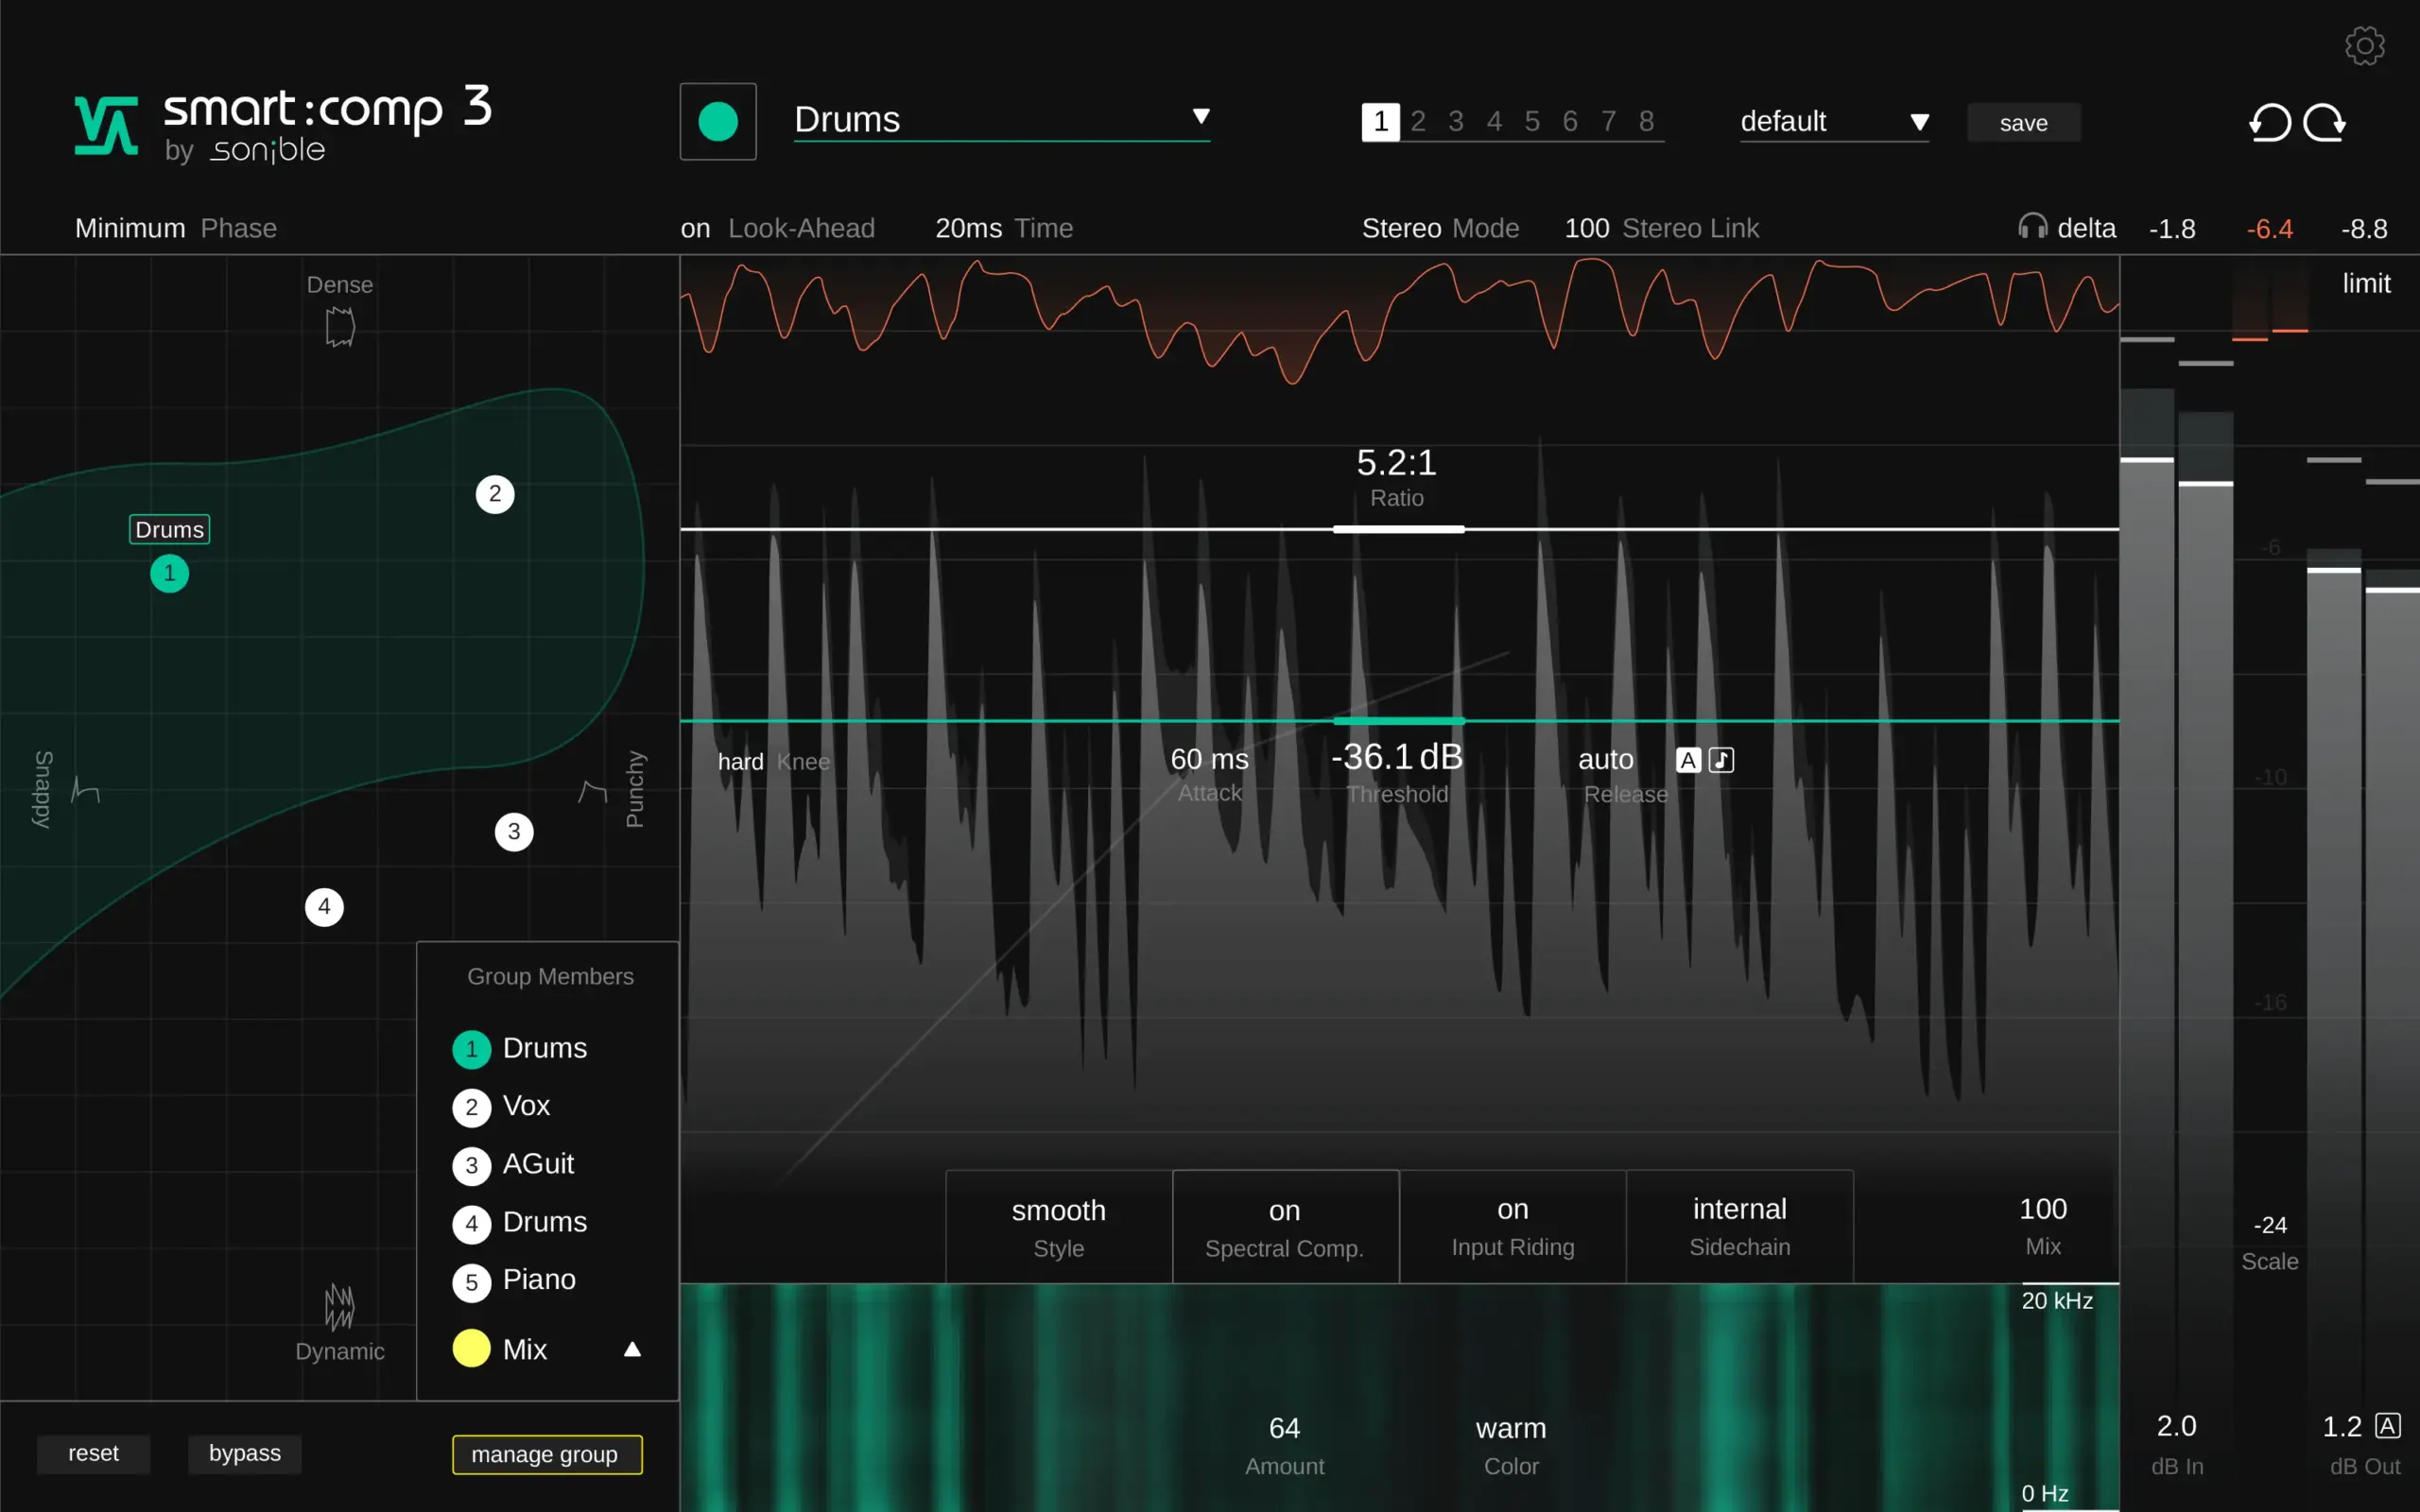Open the default preset dropdown
The width and height of the screenshot is (2420, 1512).
point(1835,121)
